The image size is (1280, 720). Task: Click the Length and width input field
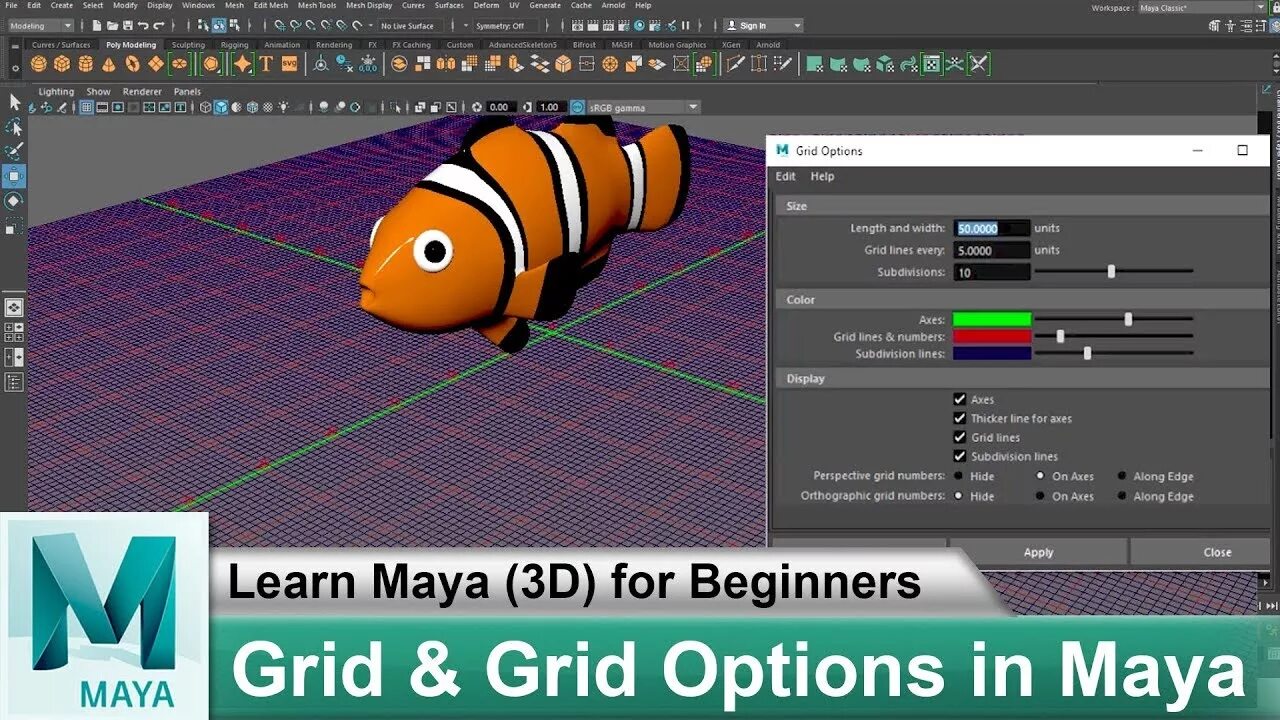click(x=992, y=228)
